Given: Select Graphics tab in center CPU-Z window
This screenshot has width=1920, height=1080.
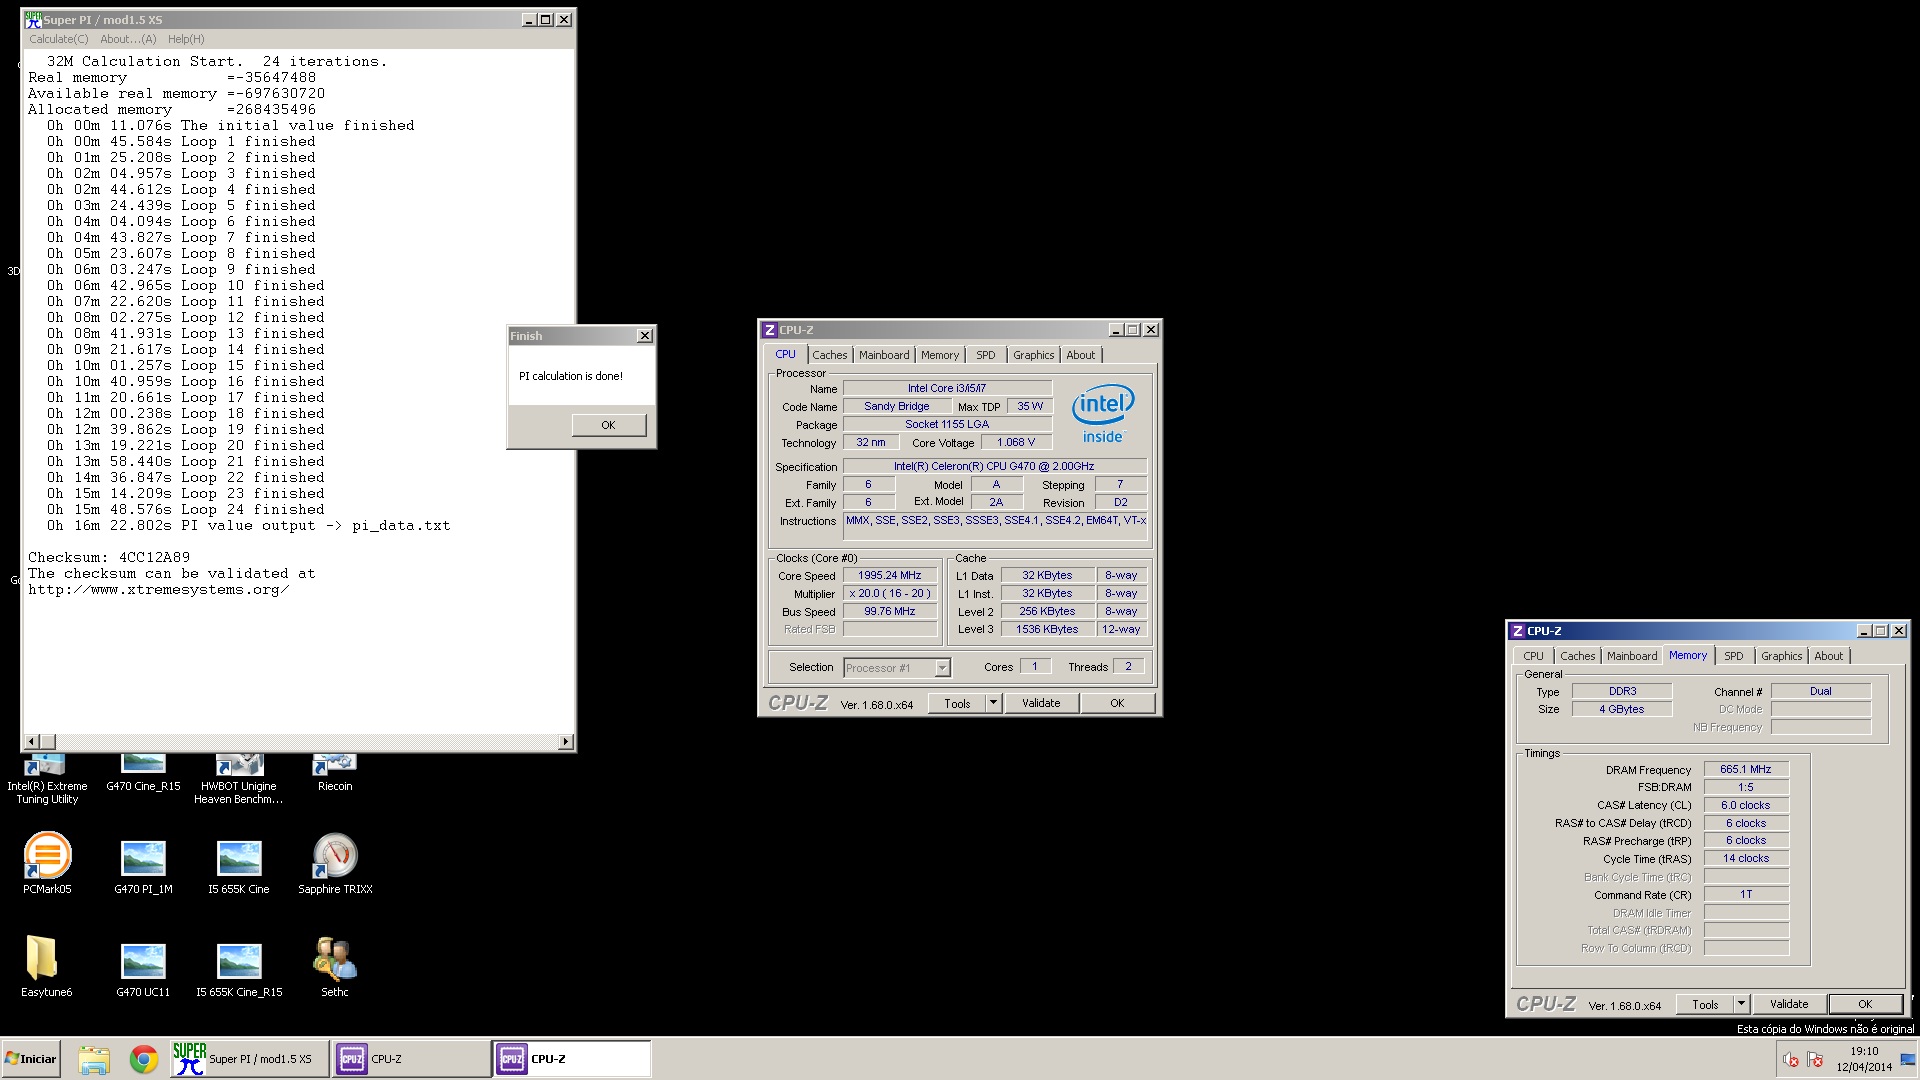Looking at the screenshot, I should (x=1033, y=355).
